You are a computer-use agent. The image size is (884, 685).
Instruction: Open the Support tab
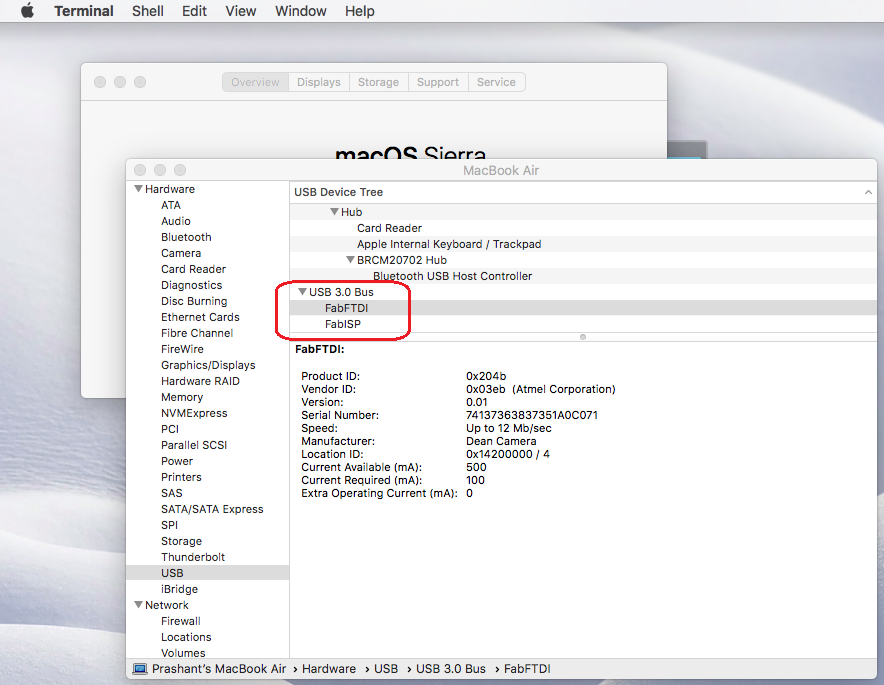[x=438, y=82]
